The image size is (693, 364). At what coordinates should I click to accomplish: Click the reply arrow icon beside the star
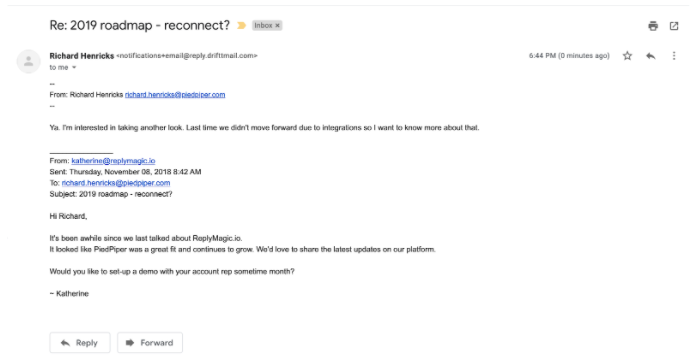click(650, 56)
